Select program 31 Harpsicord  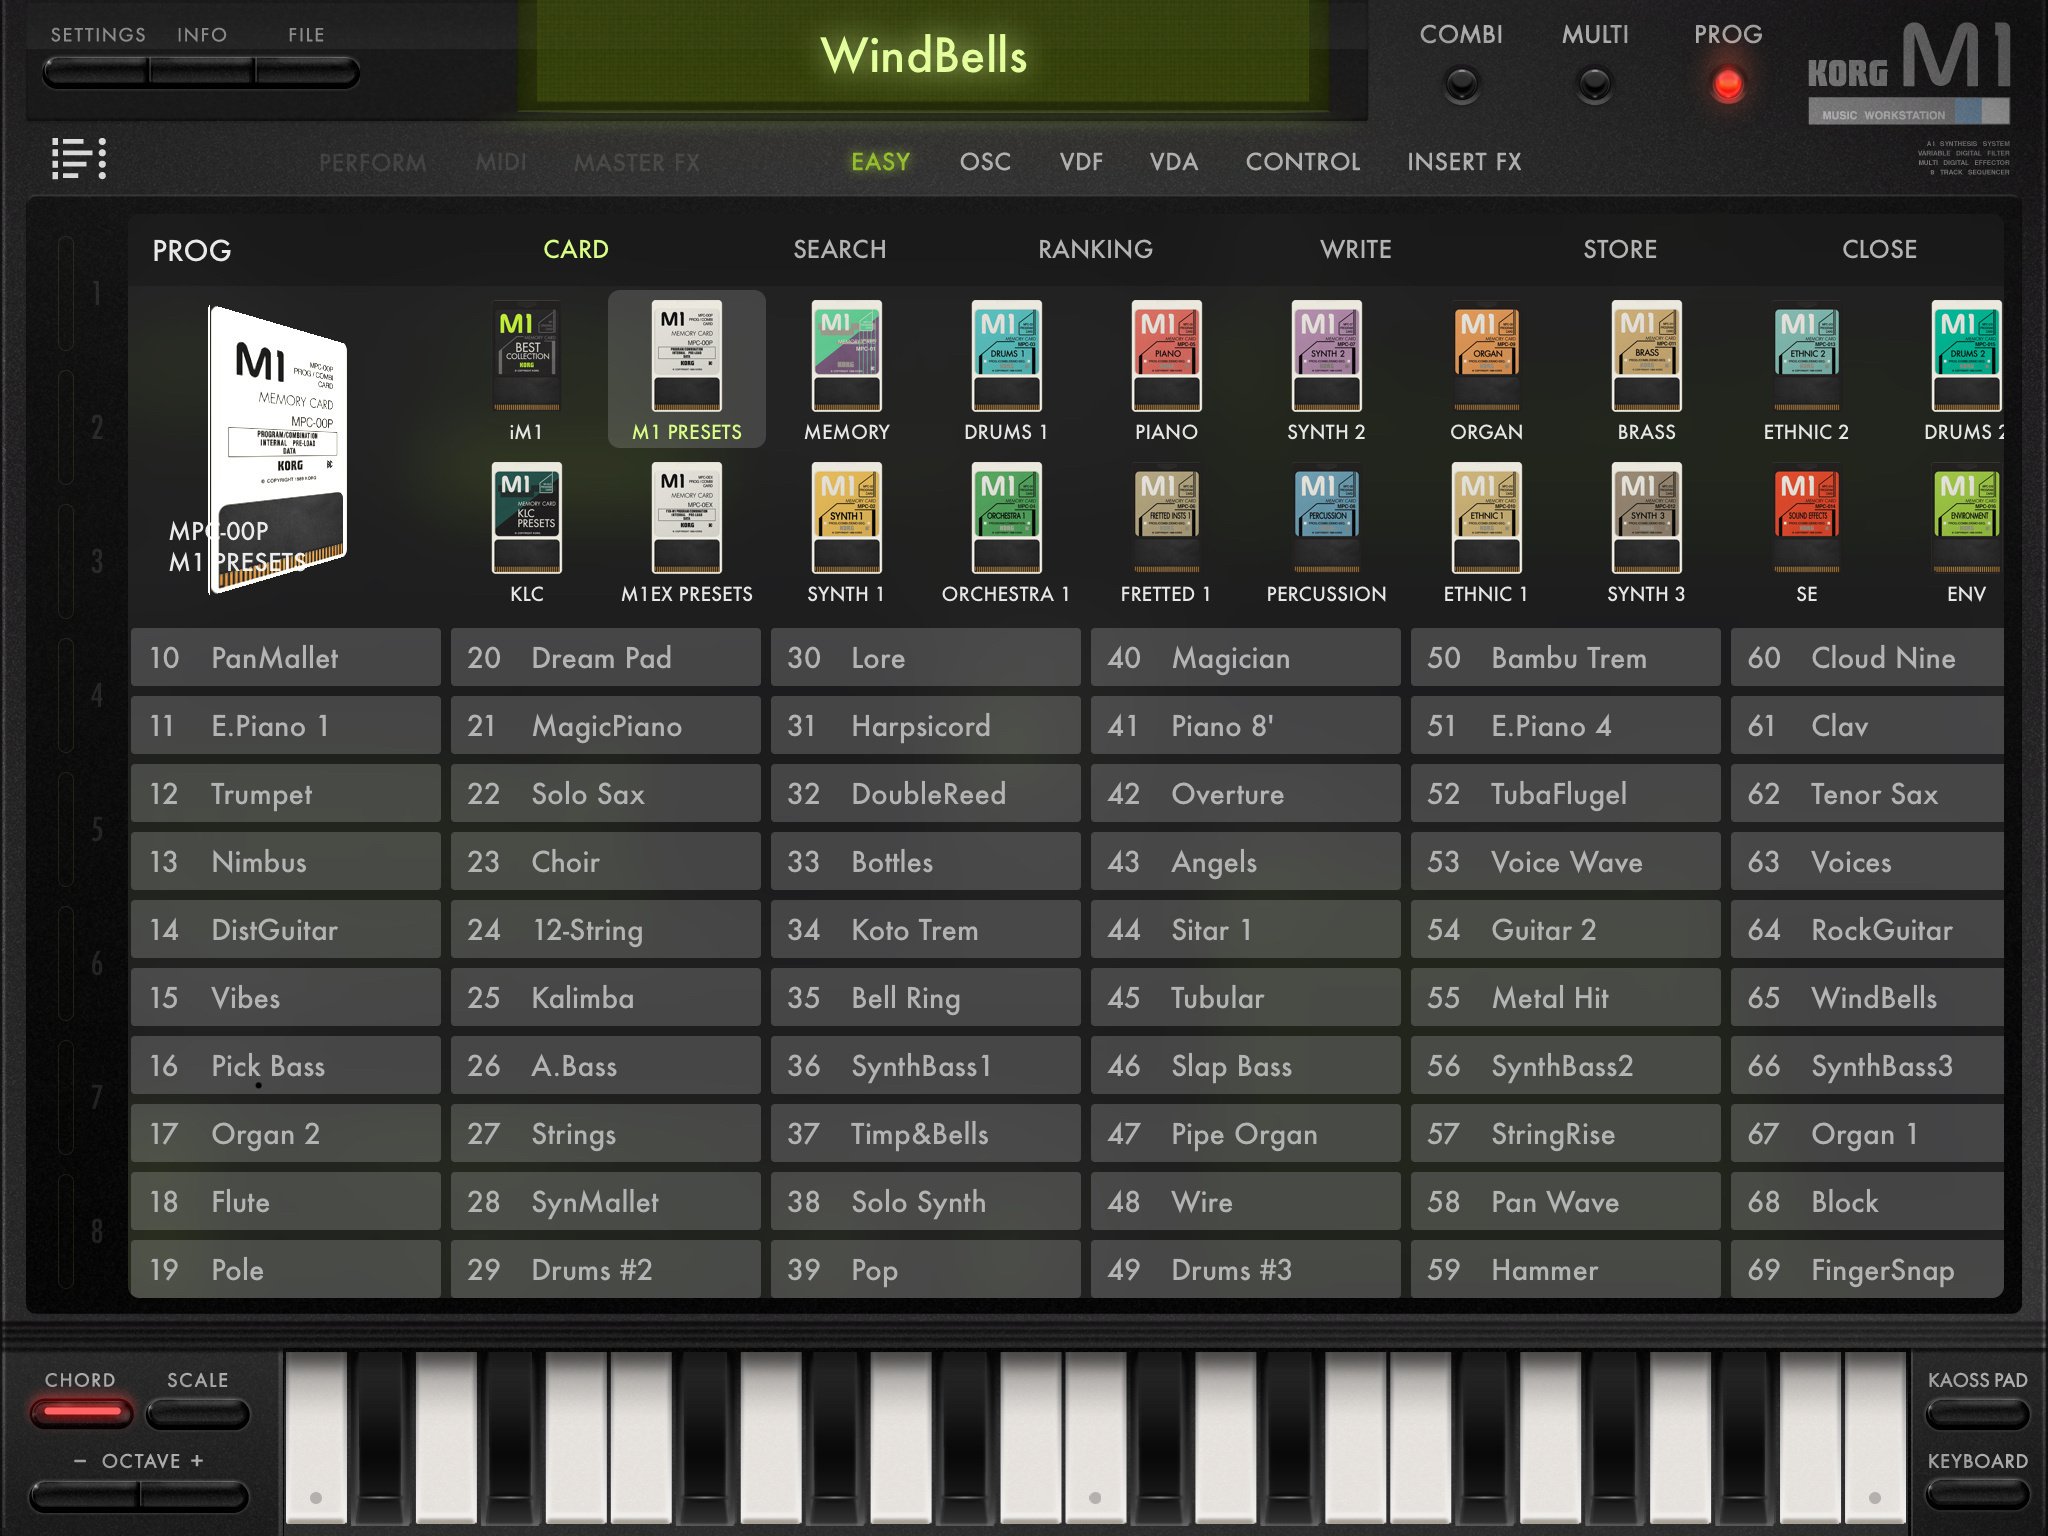pos(925,726)
